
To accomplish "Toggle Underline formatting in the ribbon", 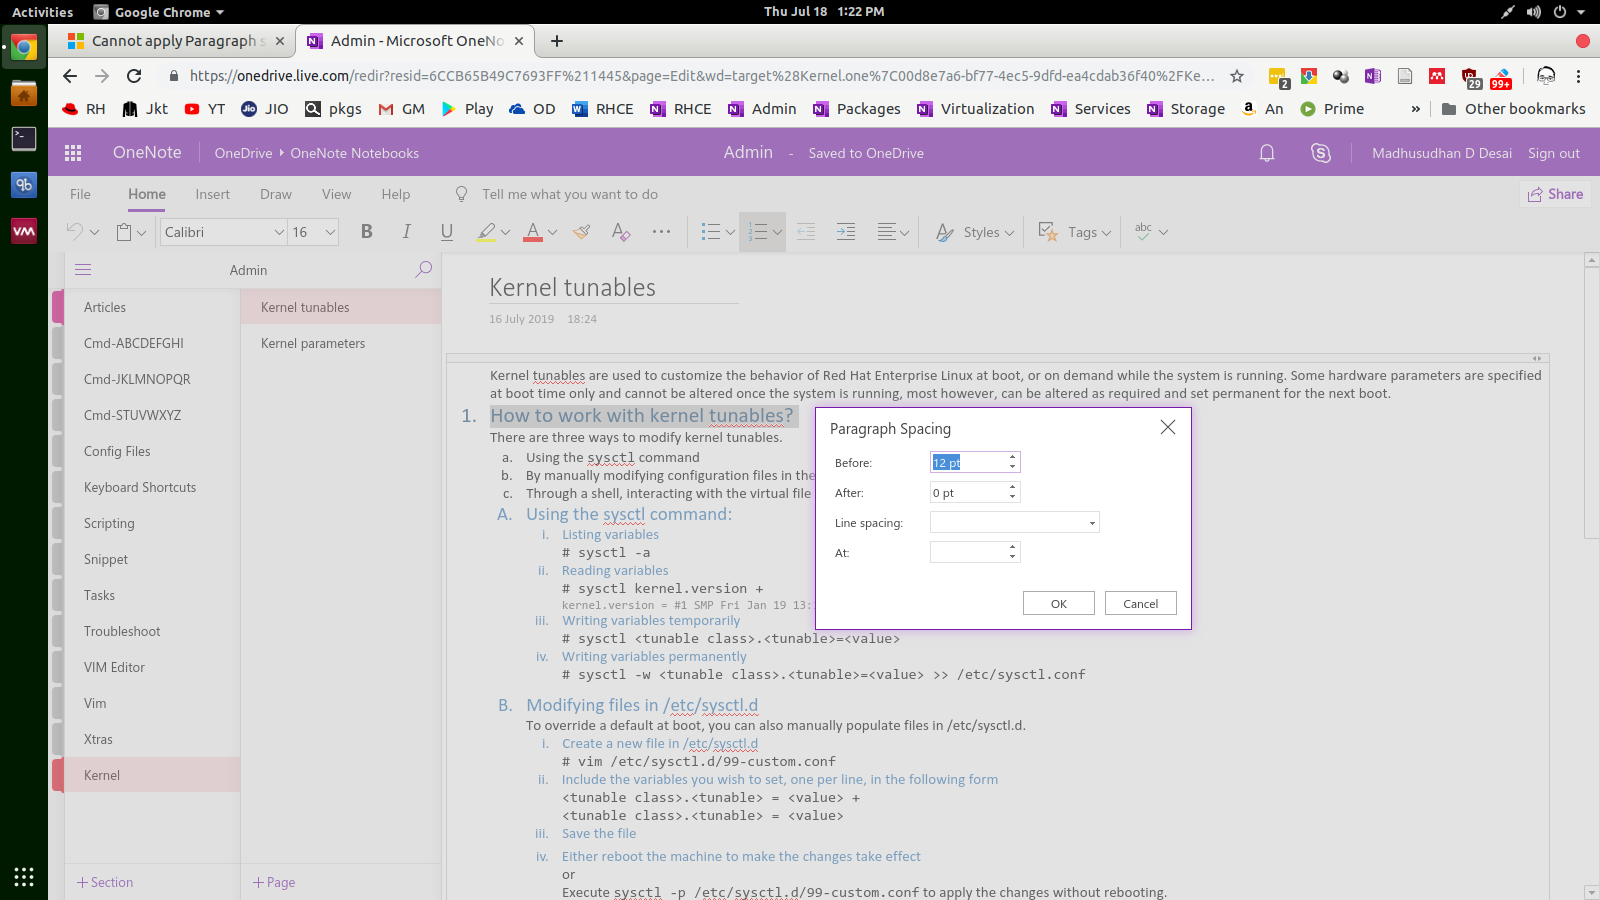I will (447, 232).
